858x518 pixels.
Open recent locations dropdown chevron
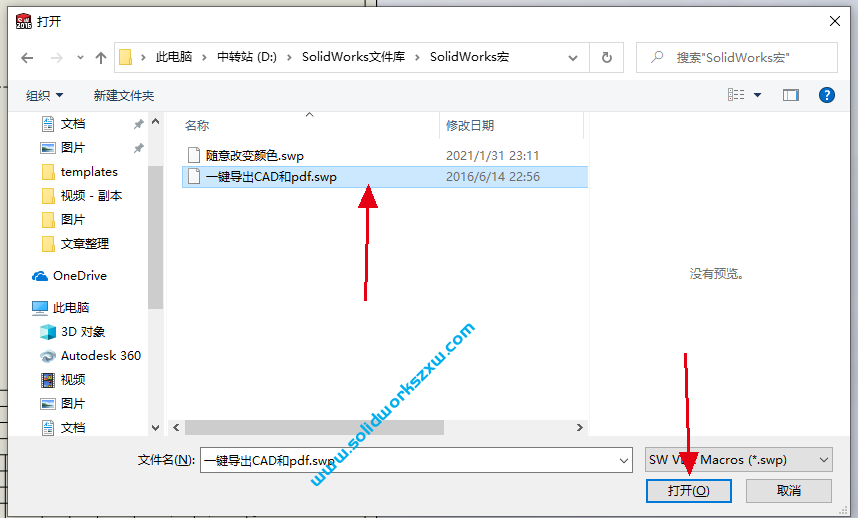(80, 57)
